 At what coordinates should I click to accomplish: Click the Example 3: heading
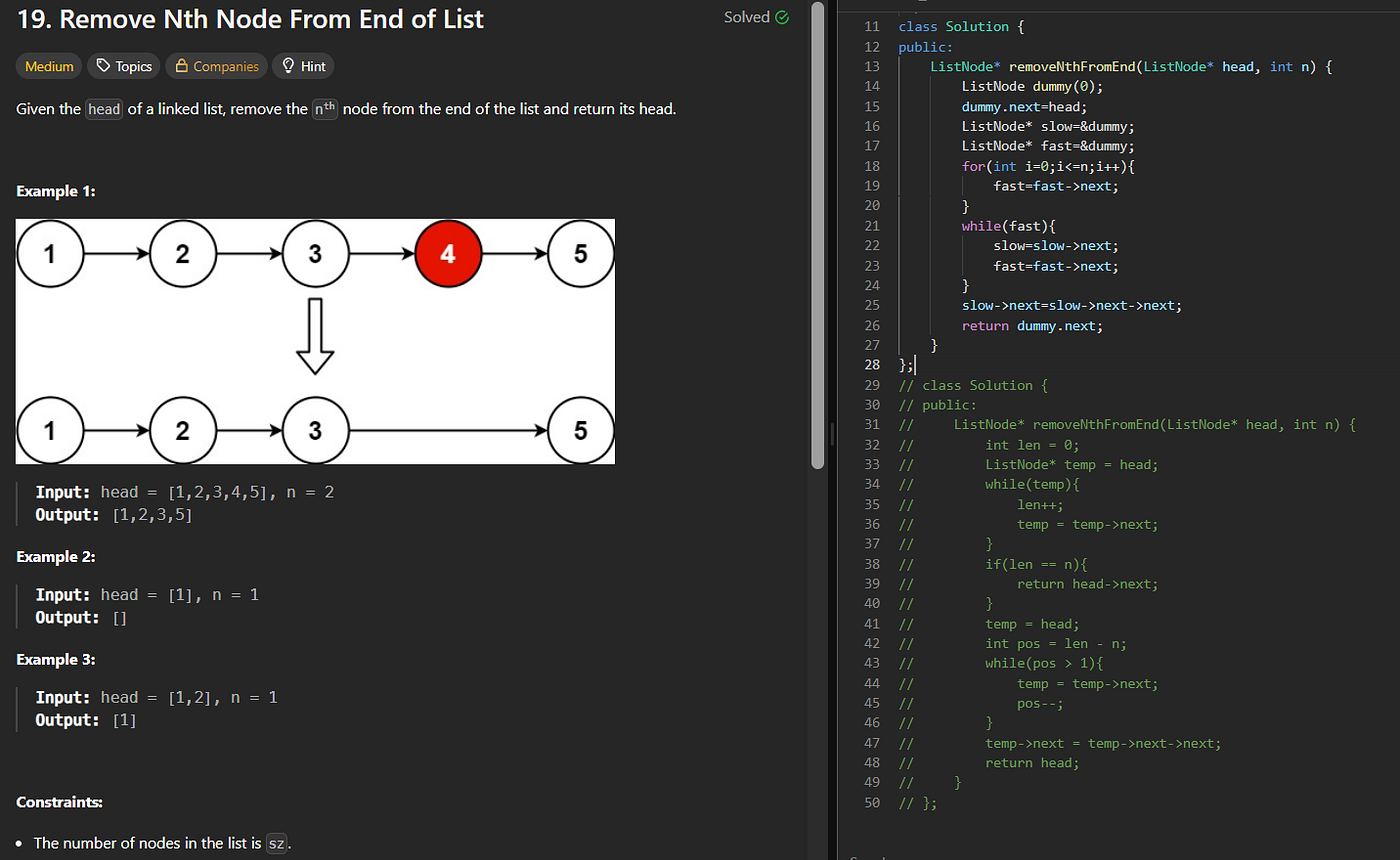click(x=56, y=660)
